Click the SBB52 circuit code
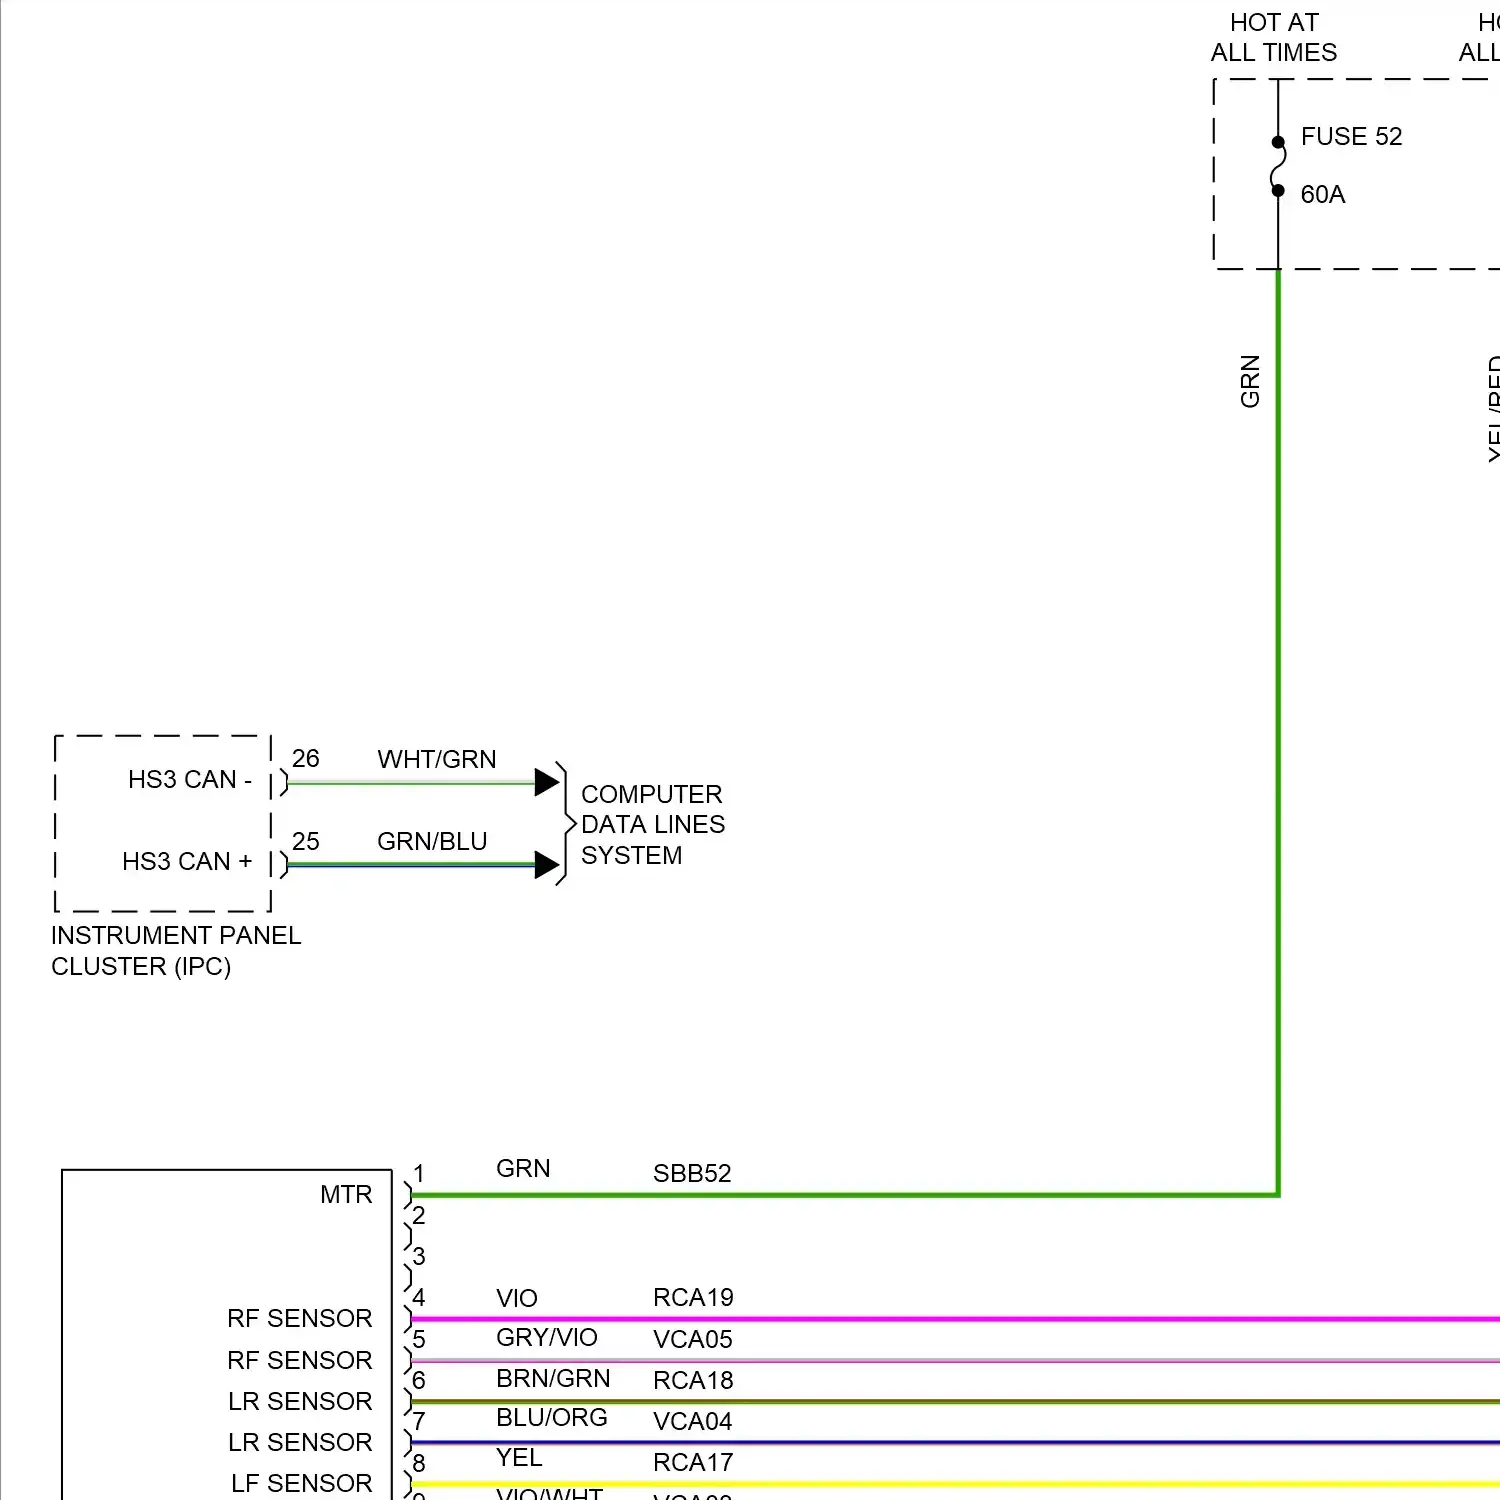 click(692, 1173)
